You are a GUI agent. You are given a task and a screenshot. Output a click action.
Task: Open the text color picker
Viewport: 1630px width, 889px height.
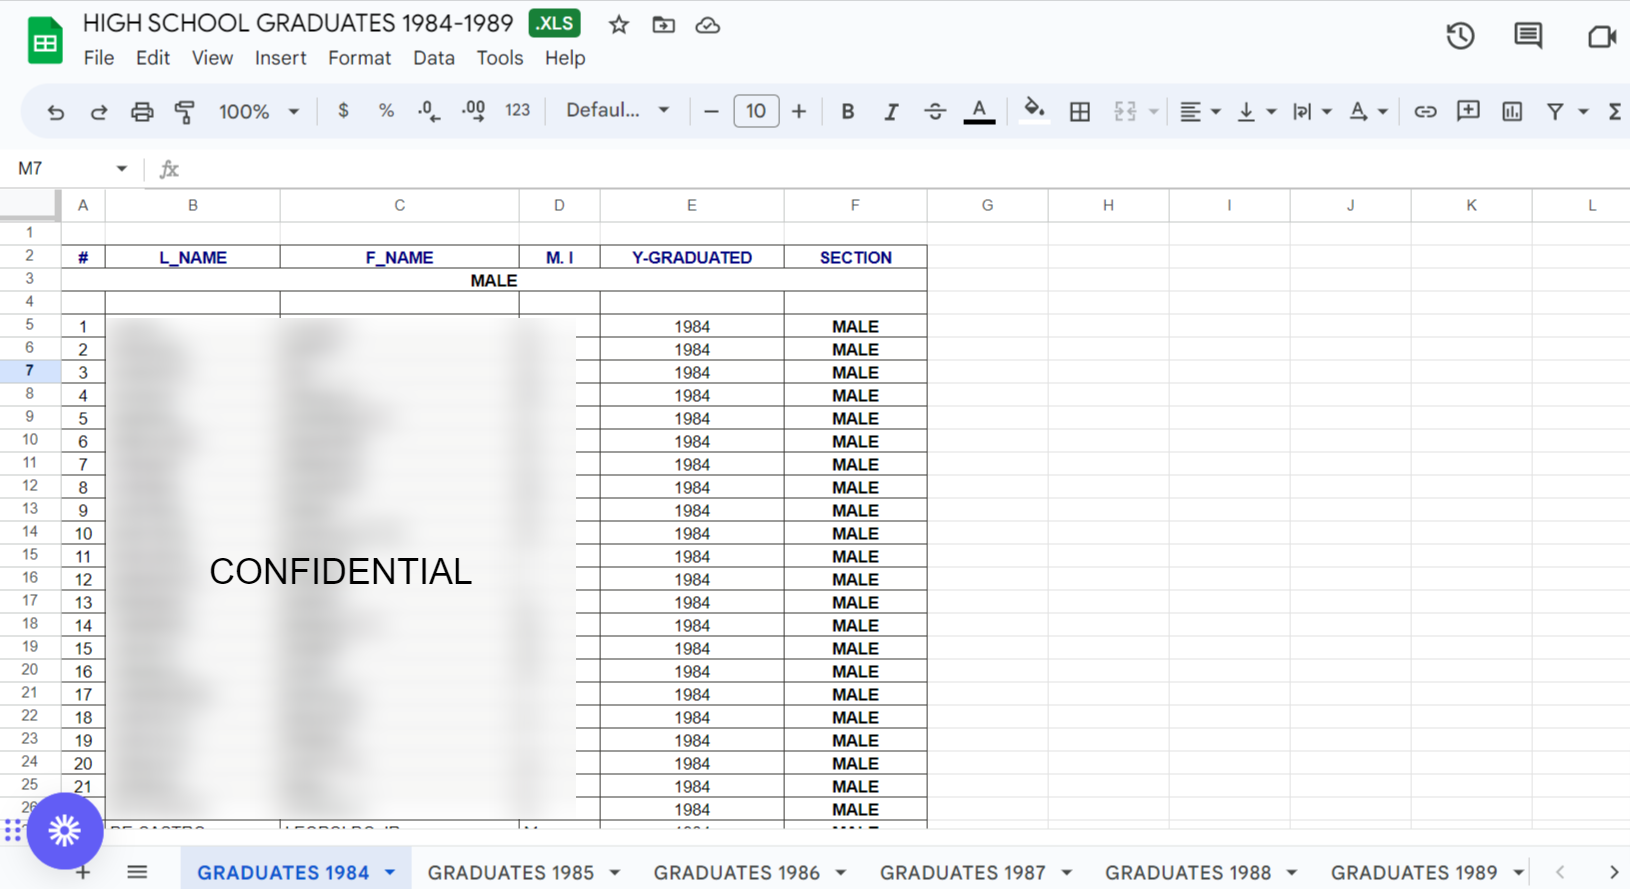coord(979,112)
